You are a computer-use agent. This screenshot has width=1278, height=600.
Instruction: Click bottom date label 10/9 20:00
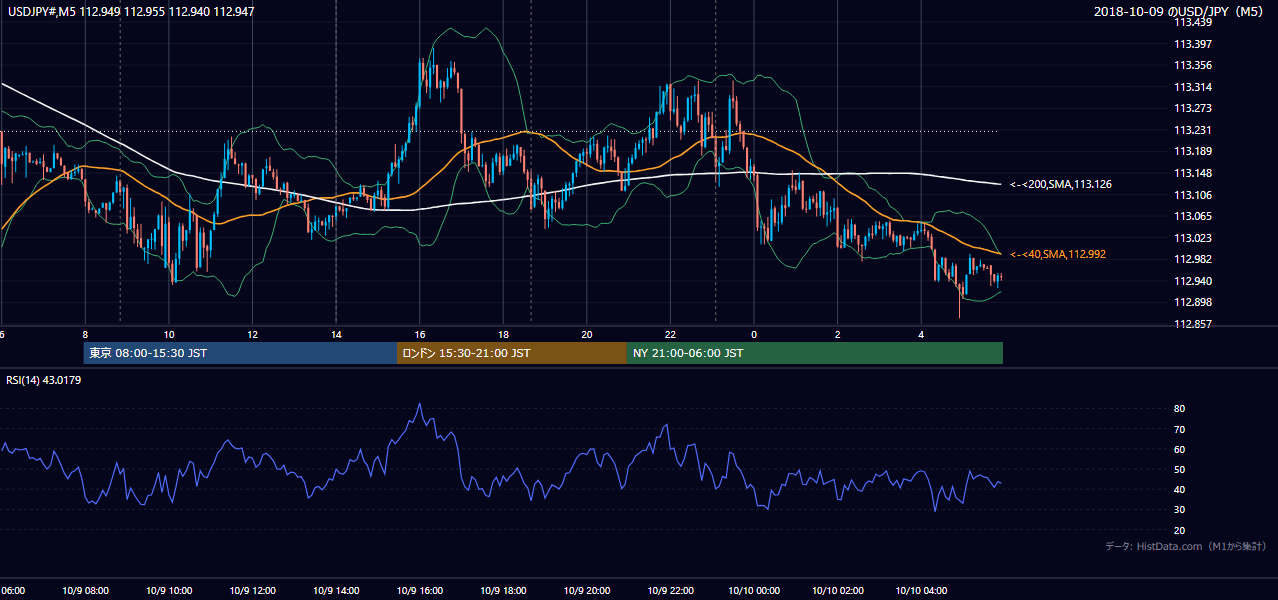(x=587, y=590)
